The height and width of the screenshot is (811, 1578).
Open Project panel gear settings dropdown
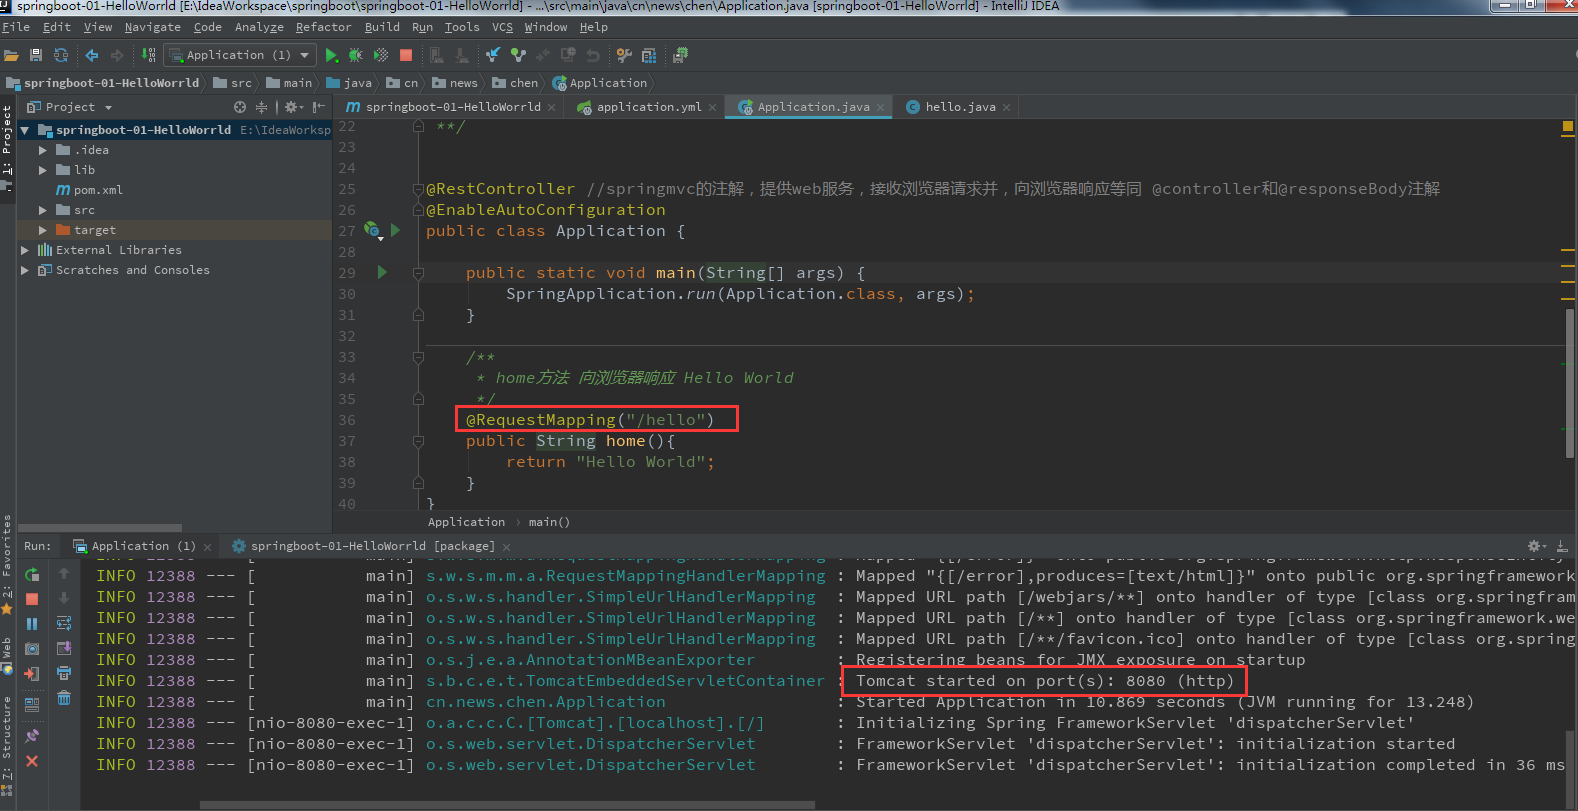point(293,107)
